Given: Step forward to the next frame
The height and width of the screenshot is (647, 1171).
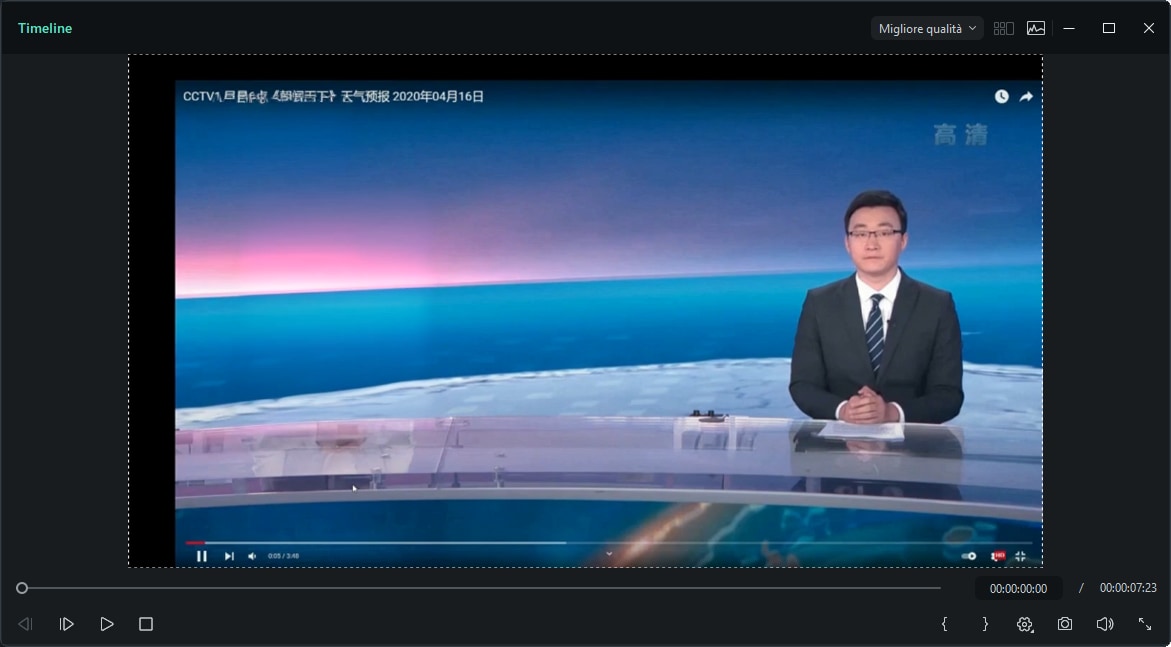Looking at the screenshot, I should (67, 624).
